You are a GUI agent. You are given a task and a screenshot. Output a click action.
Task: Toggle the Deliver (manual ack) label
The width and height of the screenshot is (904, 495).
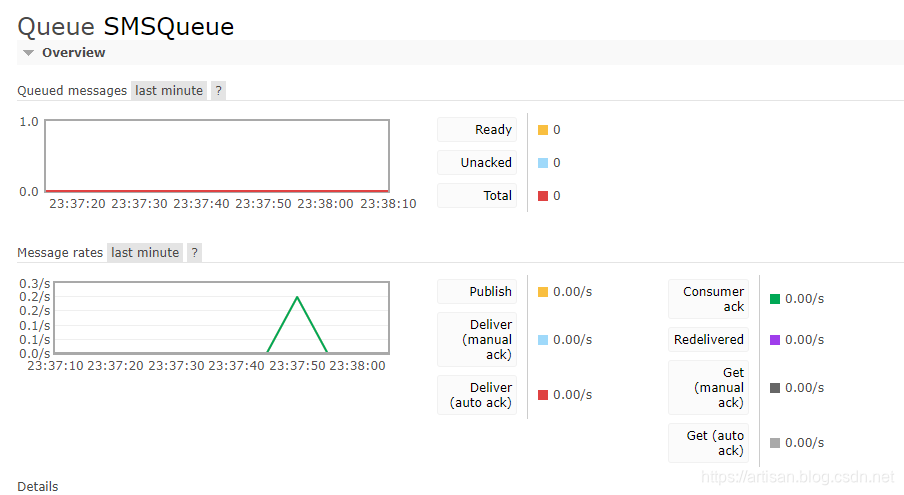(x=477, y=339)
